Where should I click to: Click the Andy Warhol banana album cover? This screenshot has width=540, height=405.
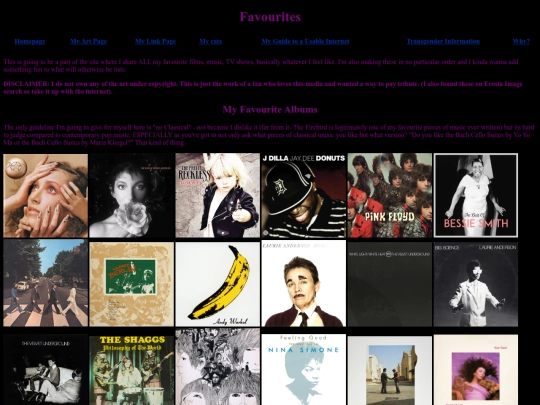[218, 284]
